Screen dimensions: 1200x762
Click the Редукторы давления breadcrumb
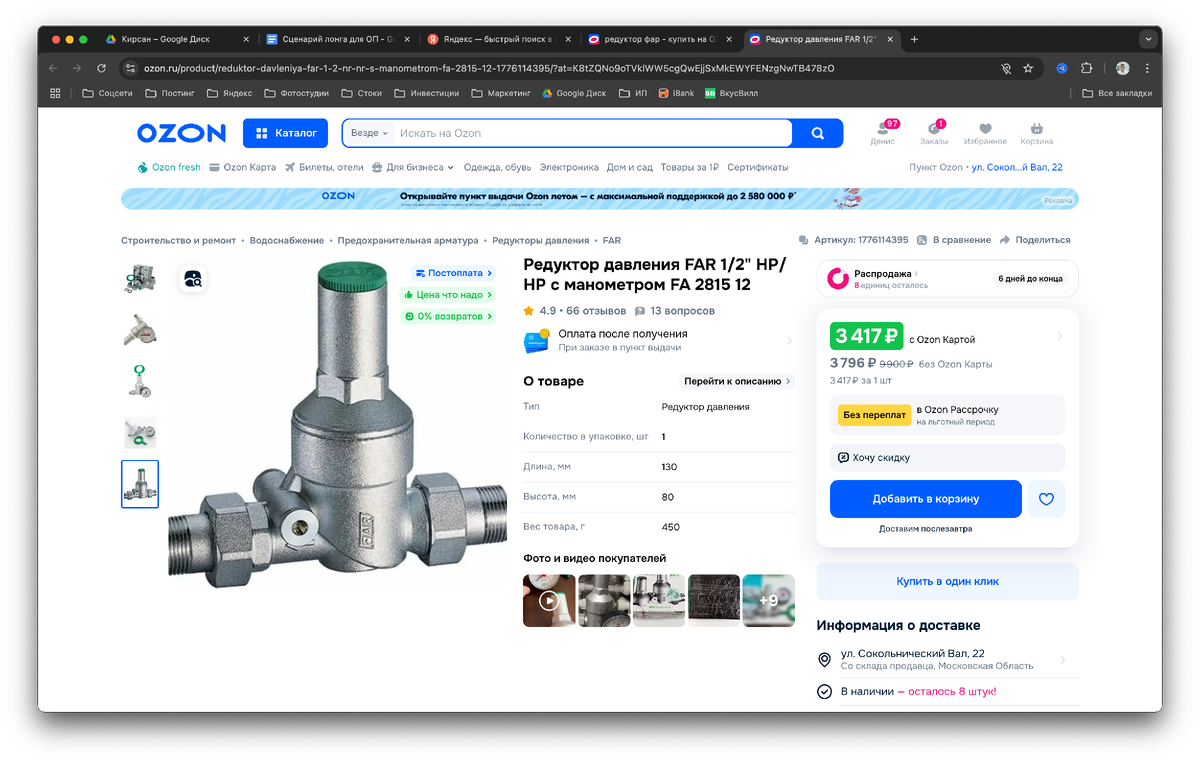point(541,240)
